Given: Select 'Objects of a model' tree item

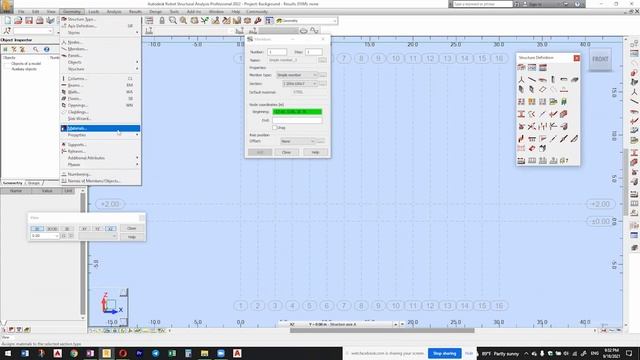Looking at the screenshot, I should pos(26,64).
